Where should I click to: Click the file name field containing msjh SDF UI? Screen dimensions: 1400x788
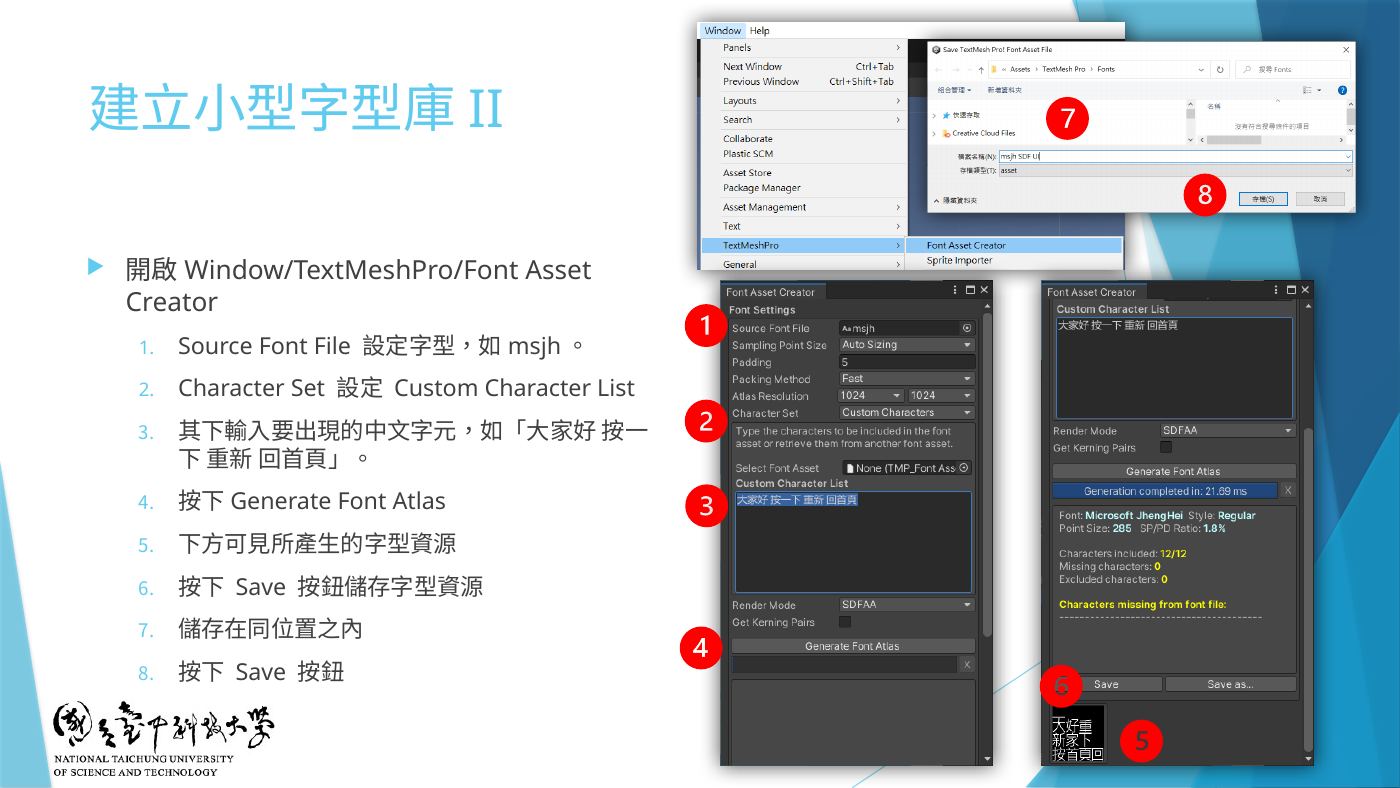tap(1175, 156)
